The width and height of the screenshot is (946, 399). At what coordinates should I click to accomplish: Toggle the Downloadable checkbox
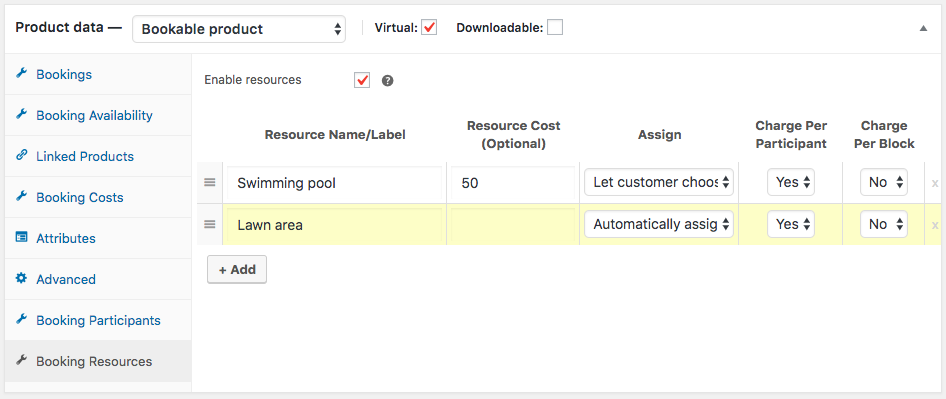555,28
